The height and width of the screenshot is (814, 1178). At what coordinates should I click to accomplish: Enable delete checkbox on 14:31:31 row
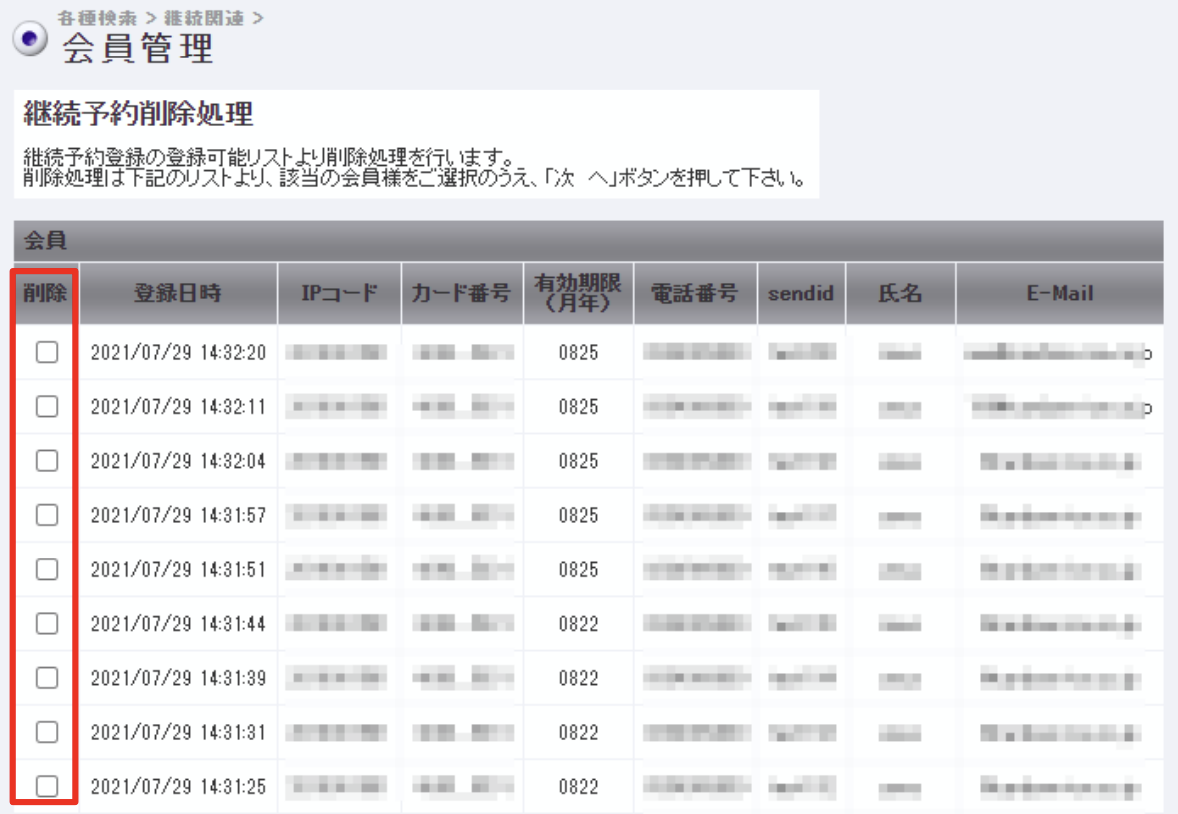coord(47,731)
